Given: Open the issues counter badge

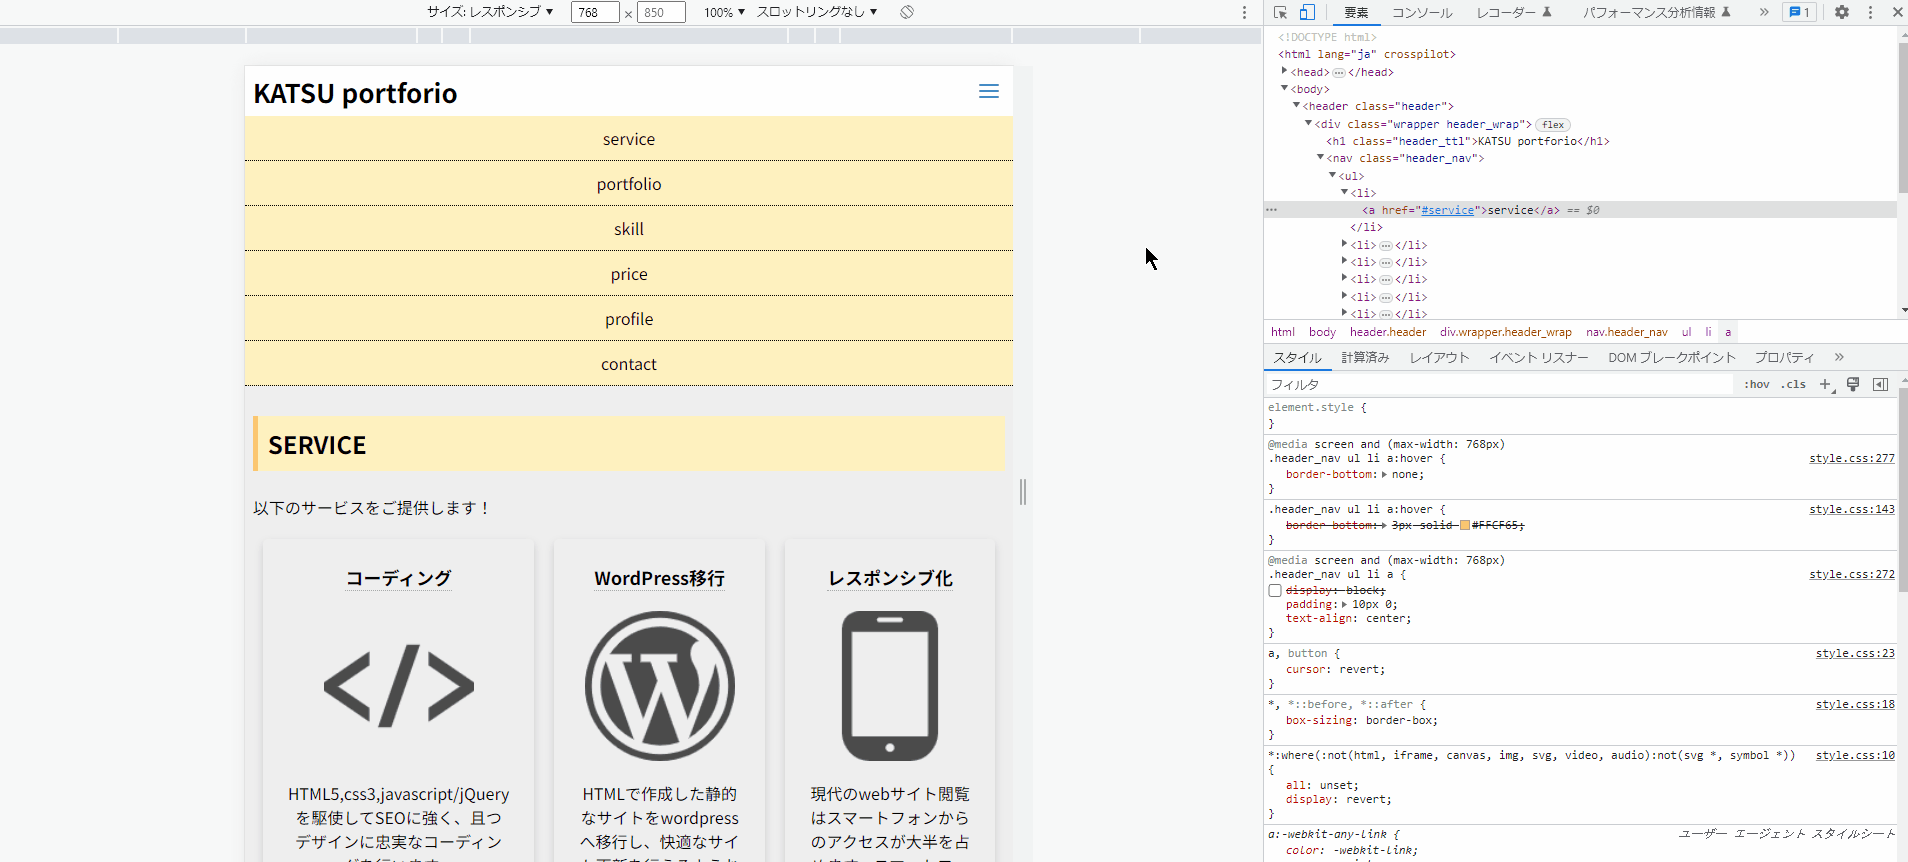Looking at the screenshot, I should tap(1799, 12).
